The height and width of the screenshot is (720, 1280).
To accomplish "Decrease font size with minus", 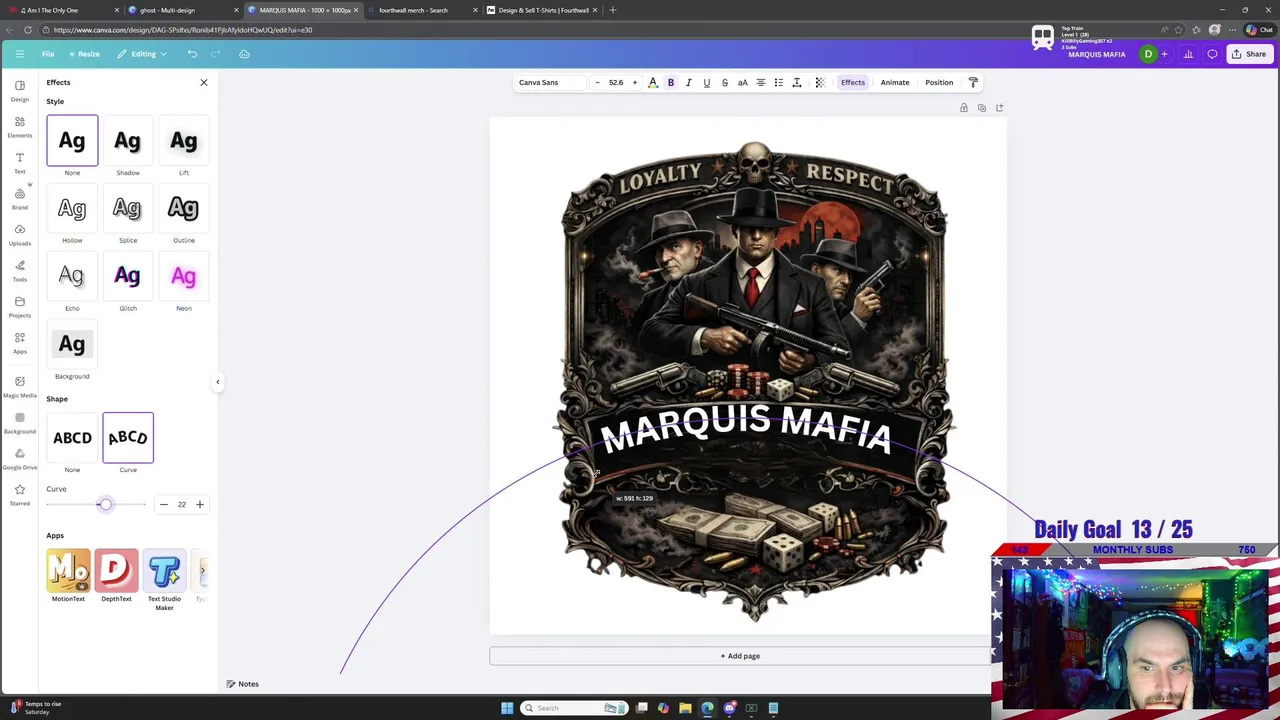I will click(x=597, y=82).
